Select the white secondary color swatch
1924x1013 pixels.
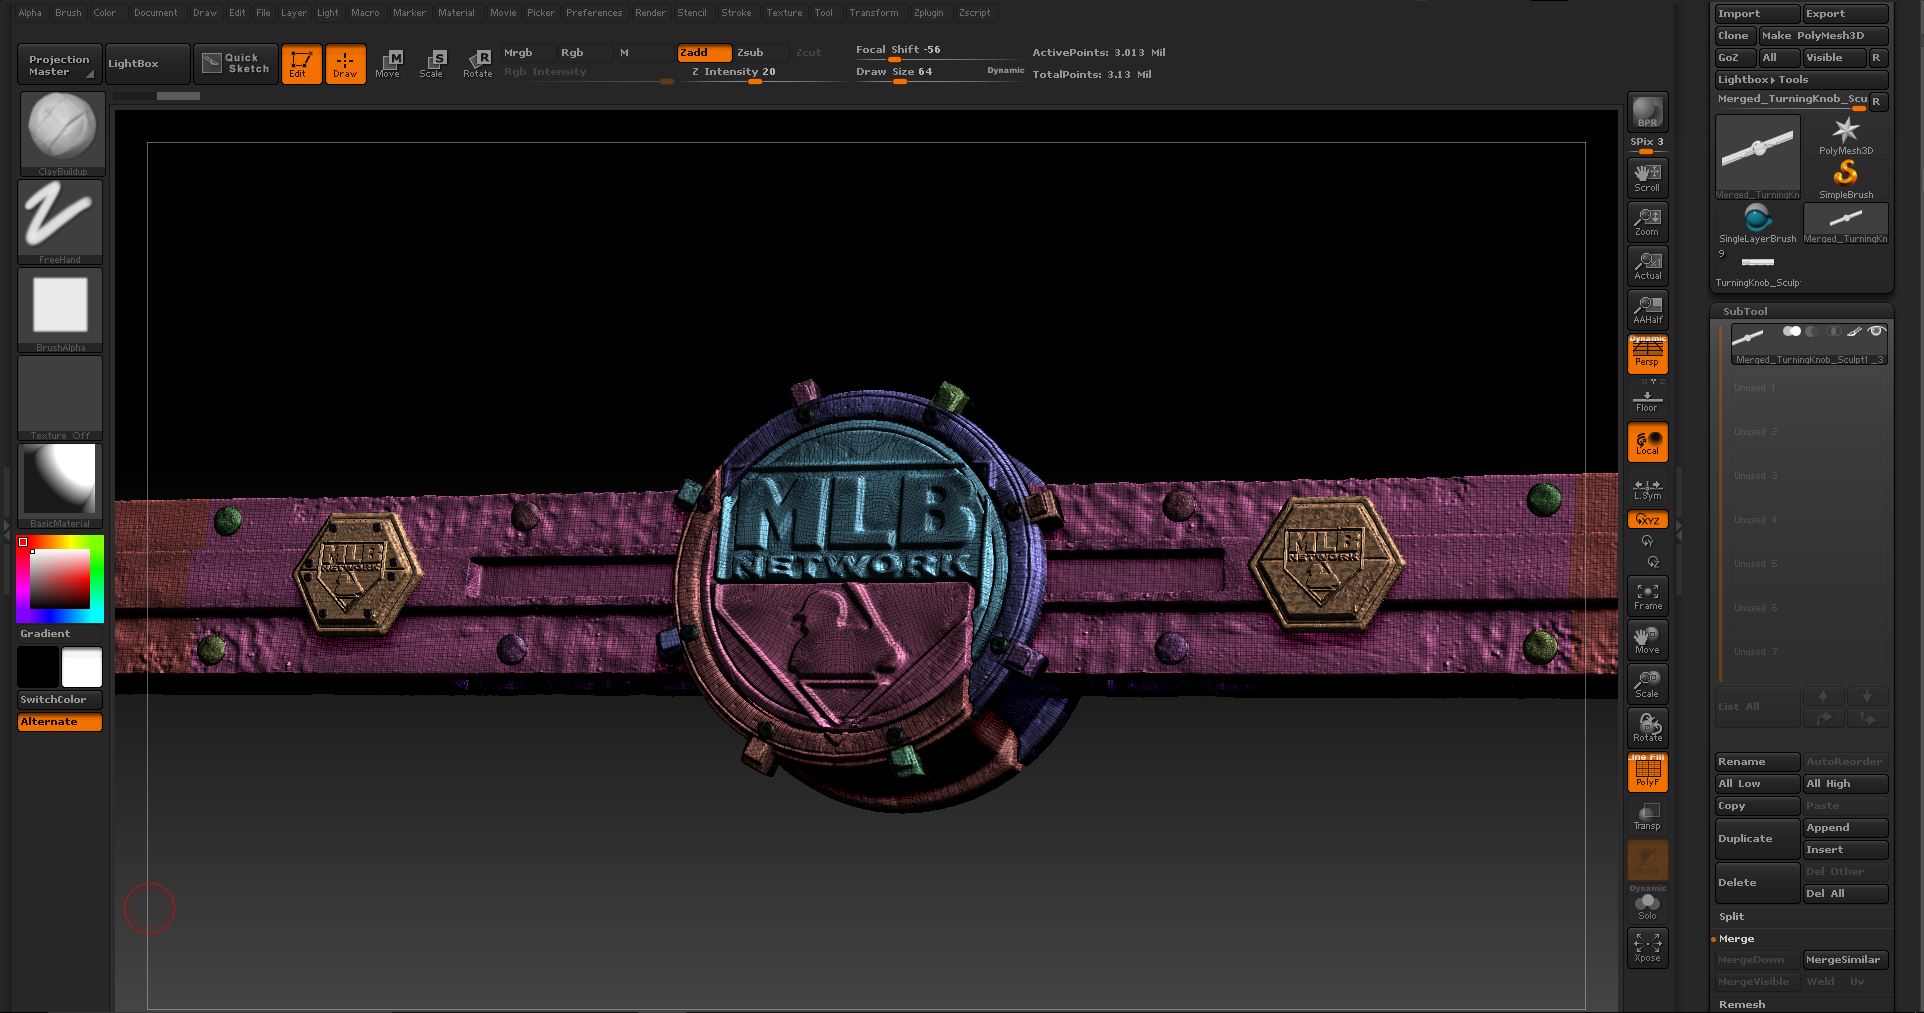pyautogui.click(x=82, y=667)
